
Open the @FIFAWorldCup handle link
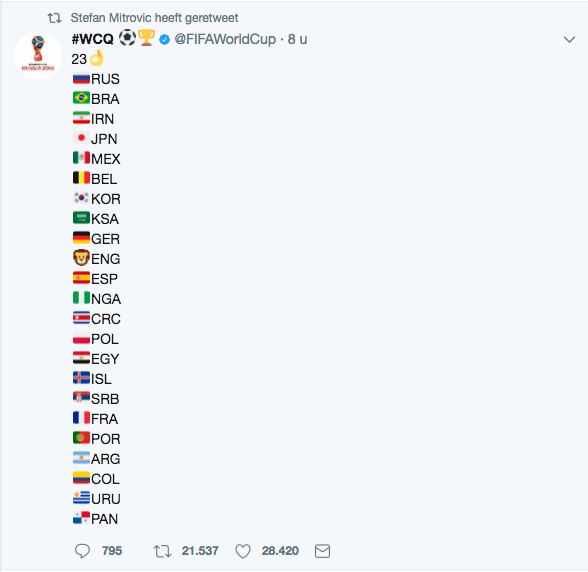click(225, 39)
